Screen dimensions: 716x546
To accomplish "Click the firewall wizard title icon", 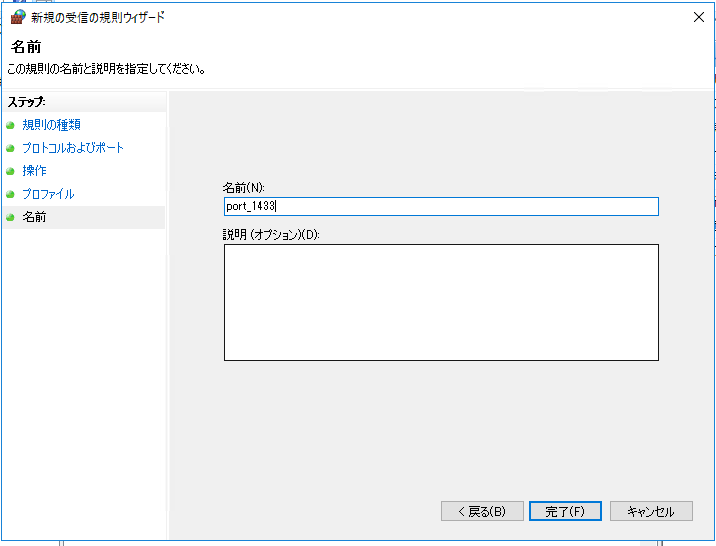I will [x=17, y=17].
